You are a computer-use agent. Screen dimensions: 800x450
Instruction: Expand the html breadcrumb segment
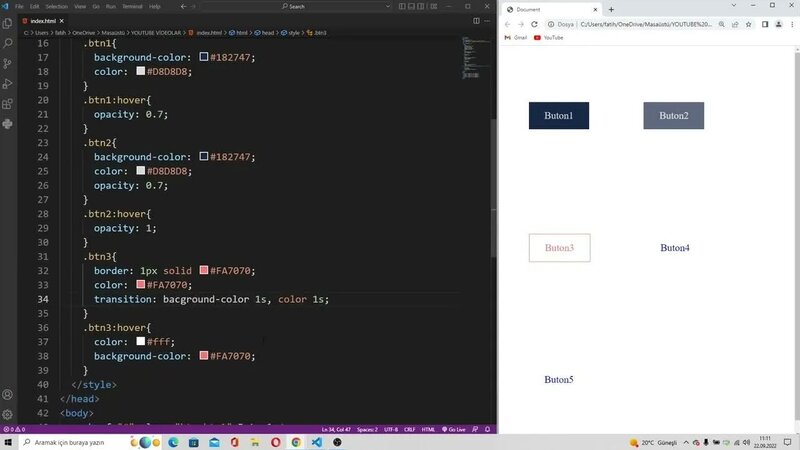(x=241, y=33)
